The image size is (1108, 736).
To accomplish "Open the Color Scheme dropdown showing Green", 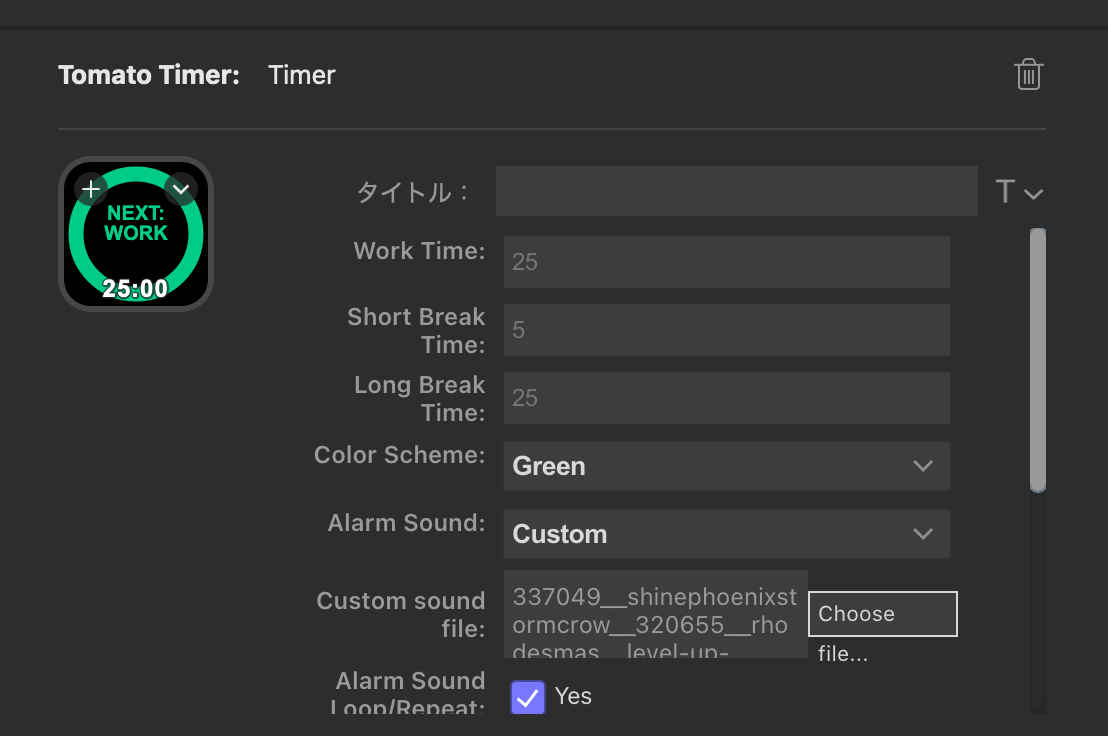I will coord(726,466).
